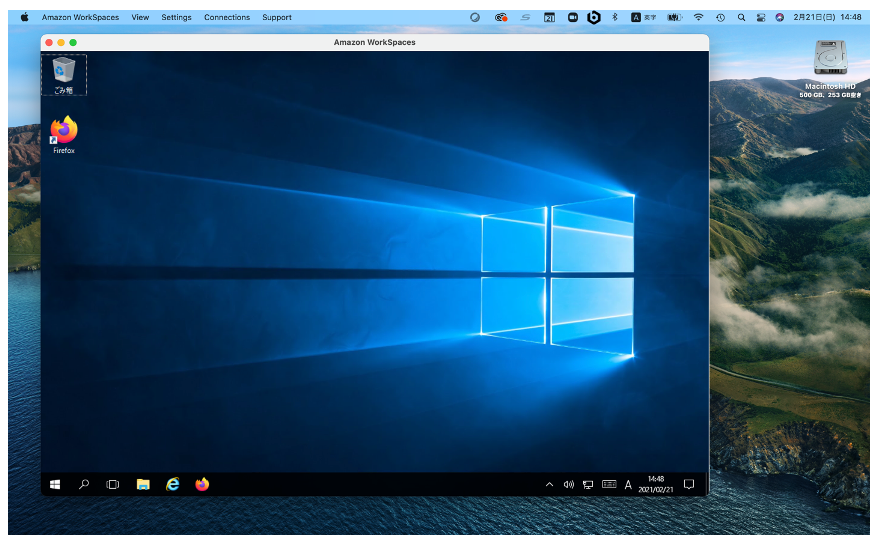Click the Show desktop strip on the Windows taskbar

[706, 484]
